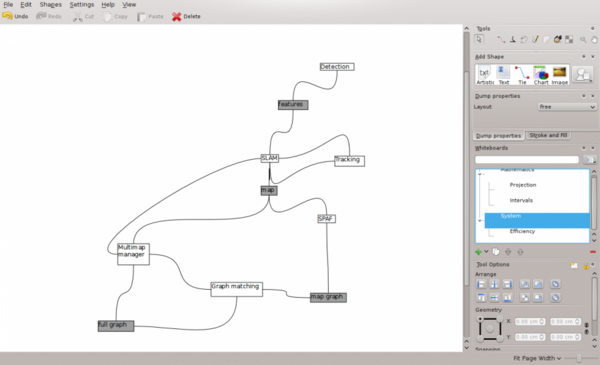Add a Chart shape
Image resolution: width=600 pixels, height=365 pixels.
point(541,75)
